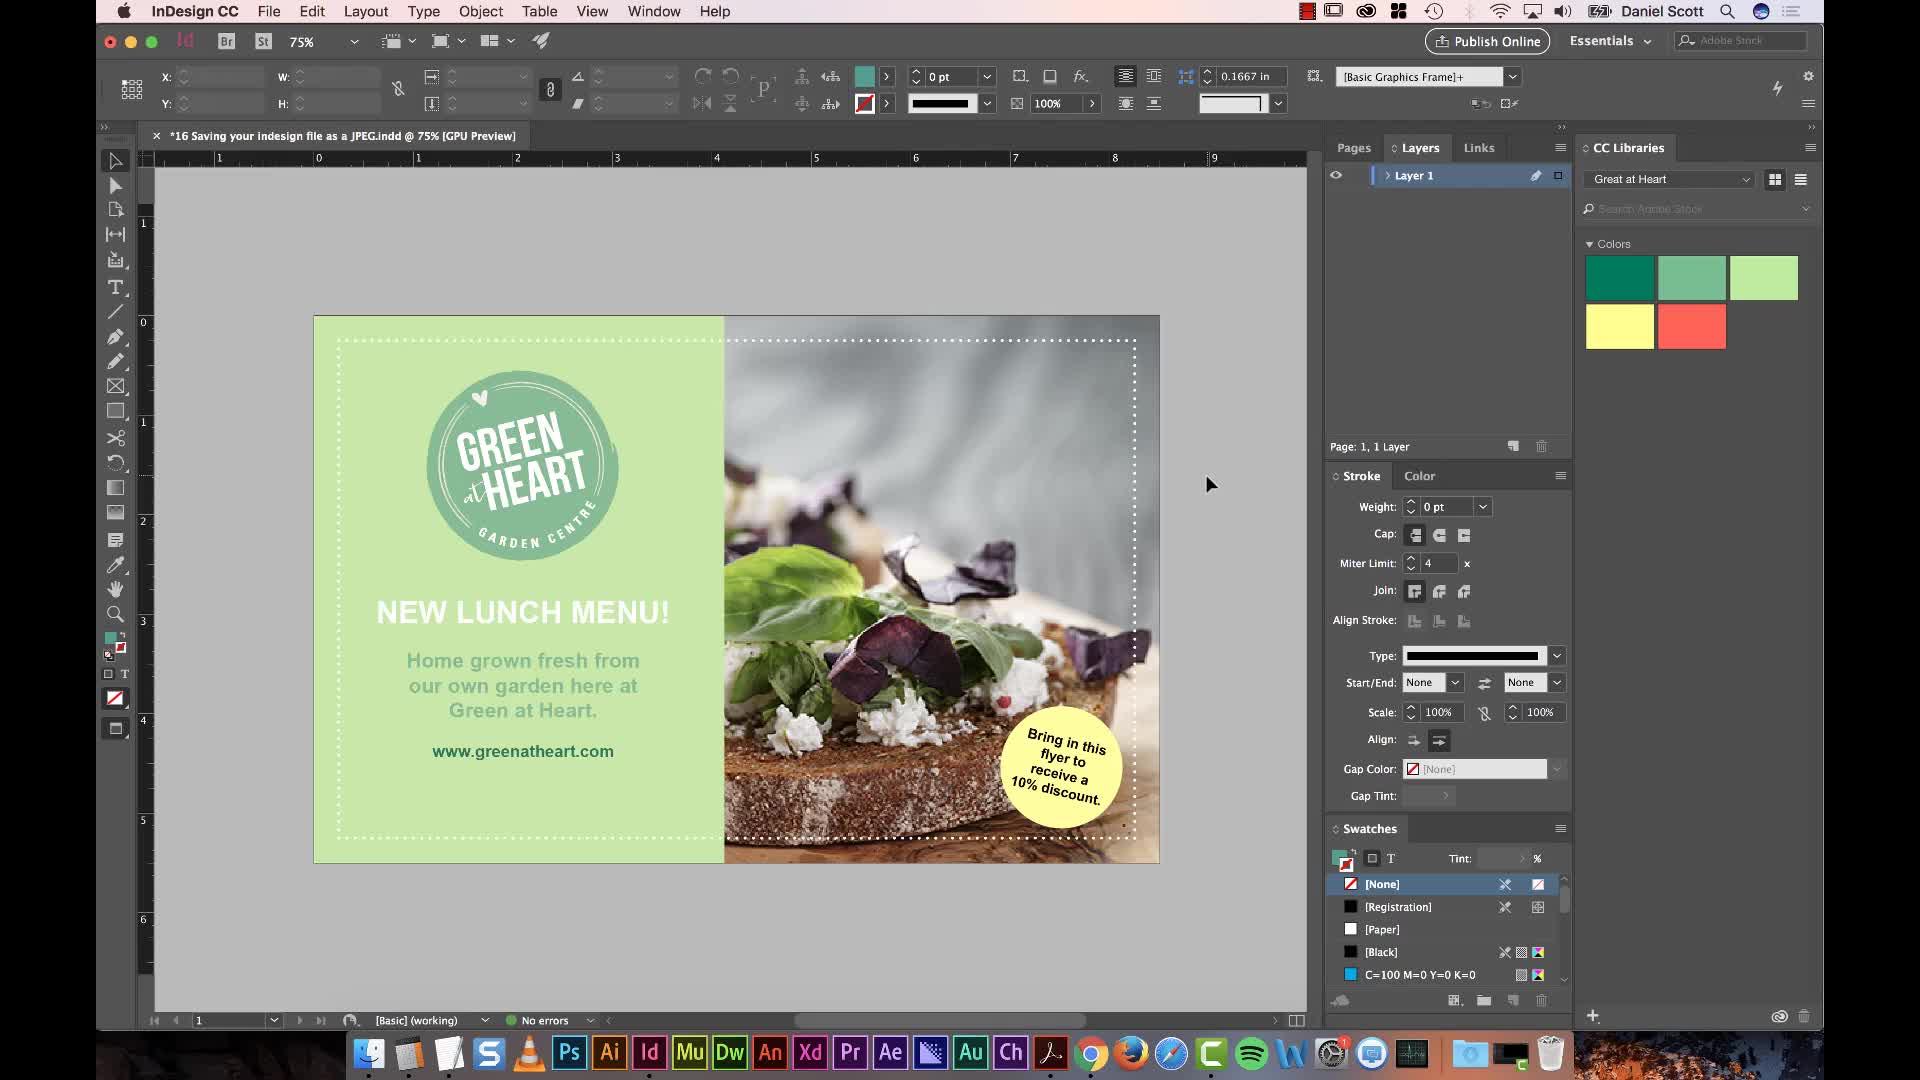This screenshot has width=1920, height=1080.
Task: Click the Swatches new color group folder
Action: 1484,1000
